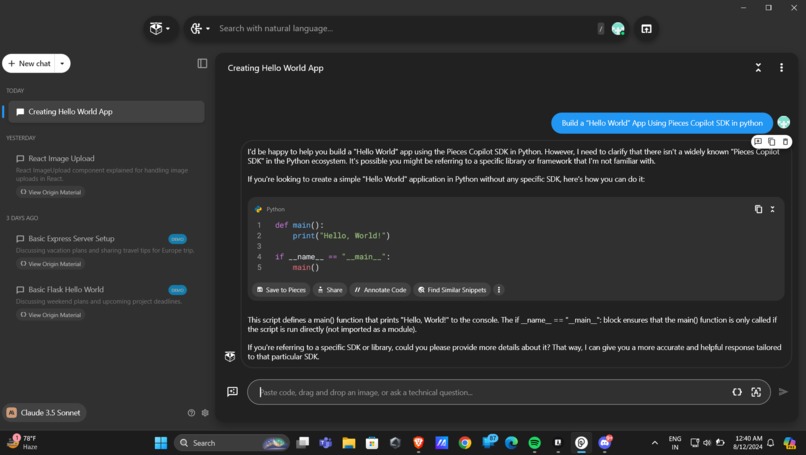This screenshot has width=806, height=455.
Task: Open Microsoft Edge from taskbar
Action: (x=511, y=443)
